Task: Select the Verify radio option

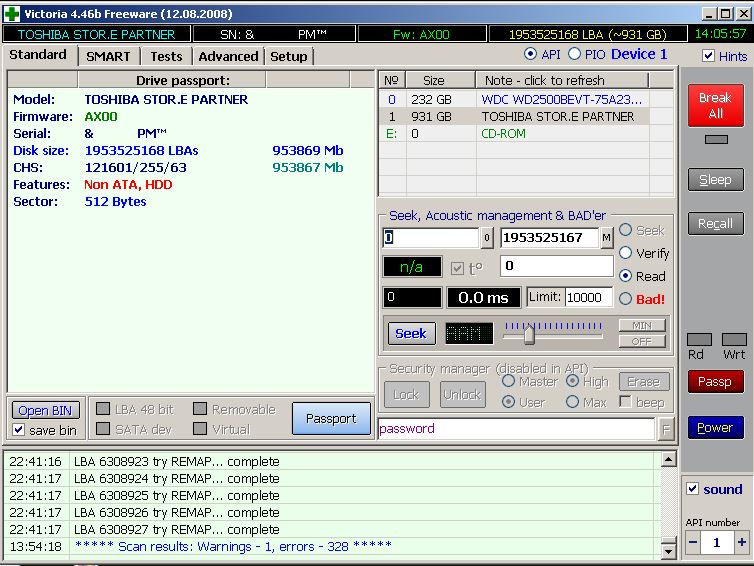Action: tap(626, 253)
